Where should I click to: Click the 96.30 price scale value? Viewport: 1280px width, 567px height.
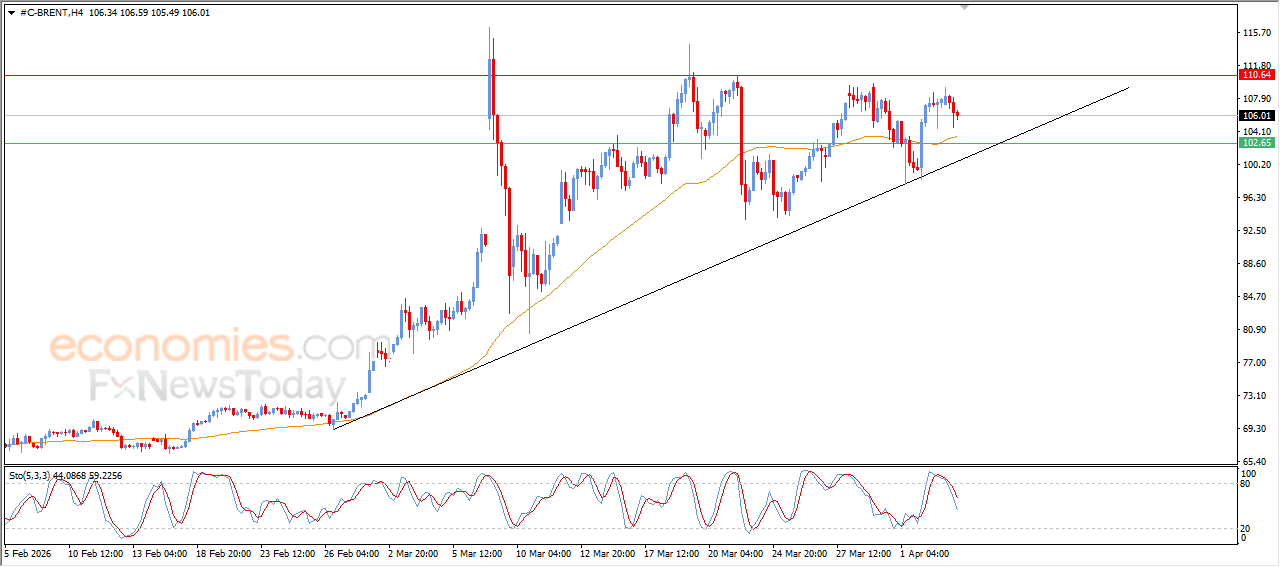[x=1254, y=198]
